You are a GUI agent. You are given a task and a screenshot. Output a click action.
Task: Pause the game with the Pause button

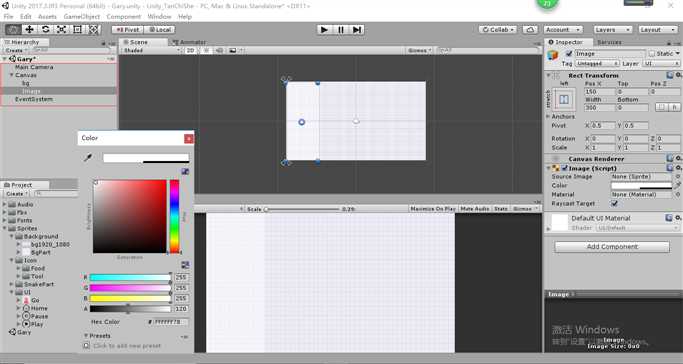pyautogui.click(x=340, y=30)
